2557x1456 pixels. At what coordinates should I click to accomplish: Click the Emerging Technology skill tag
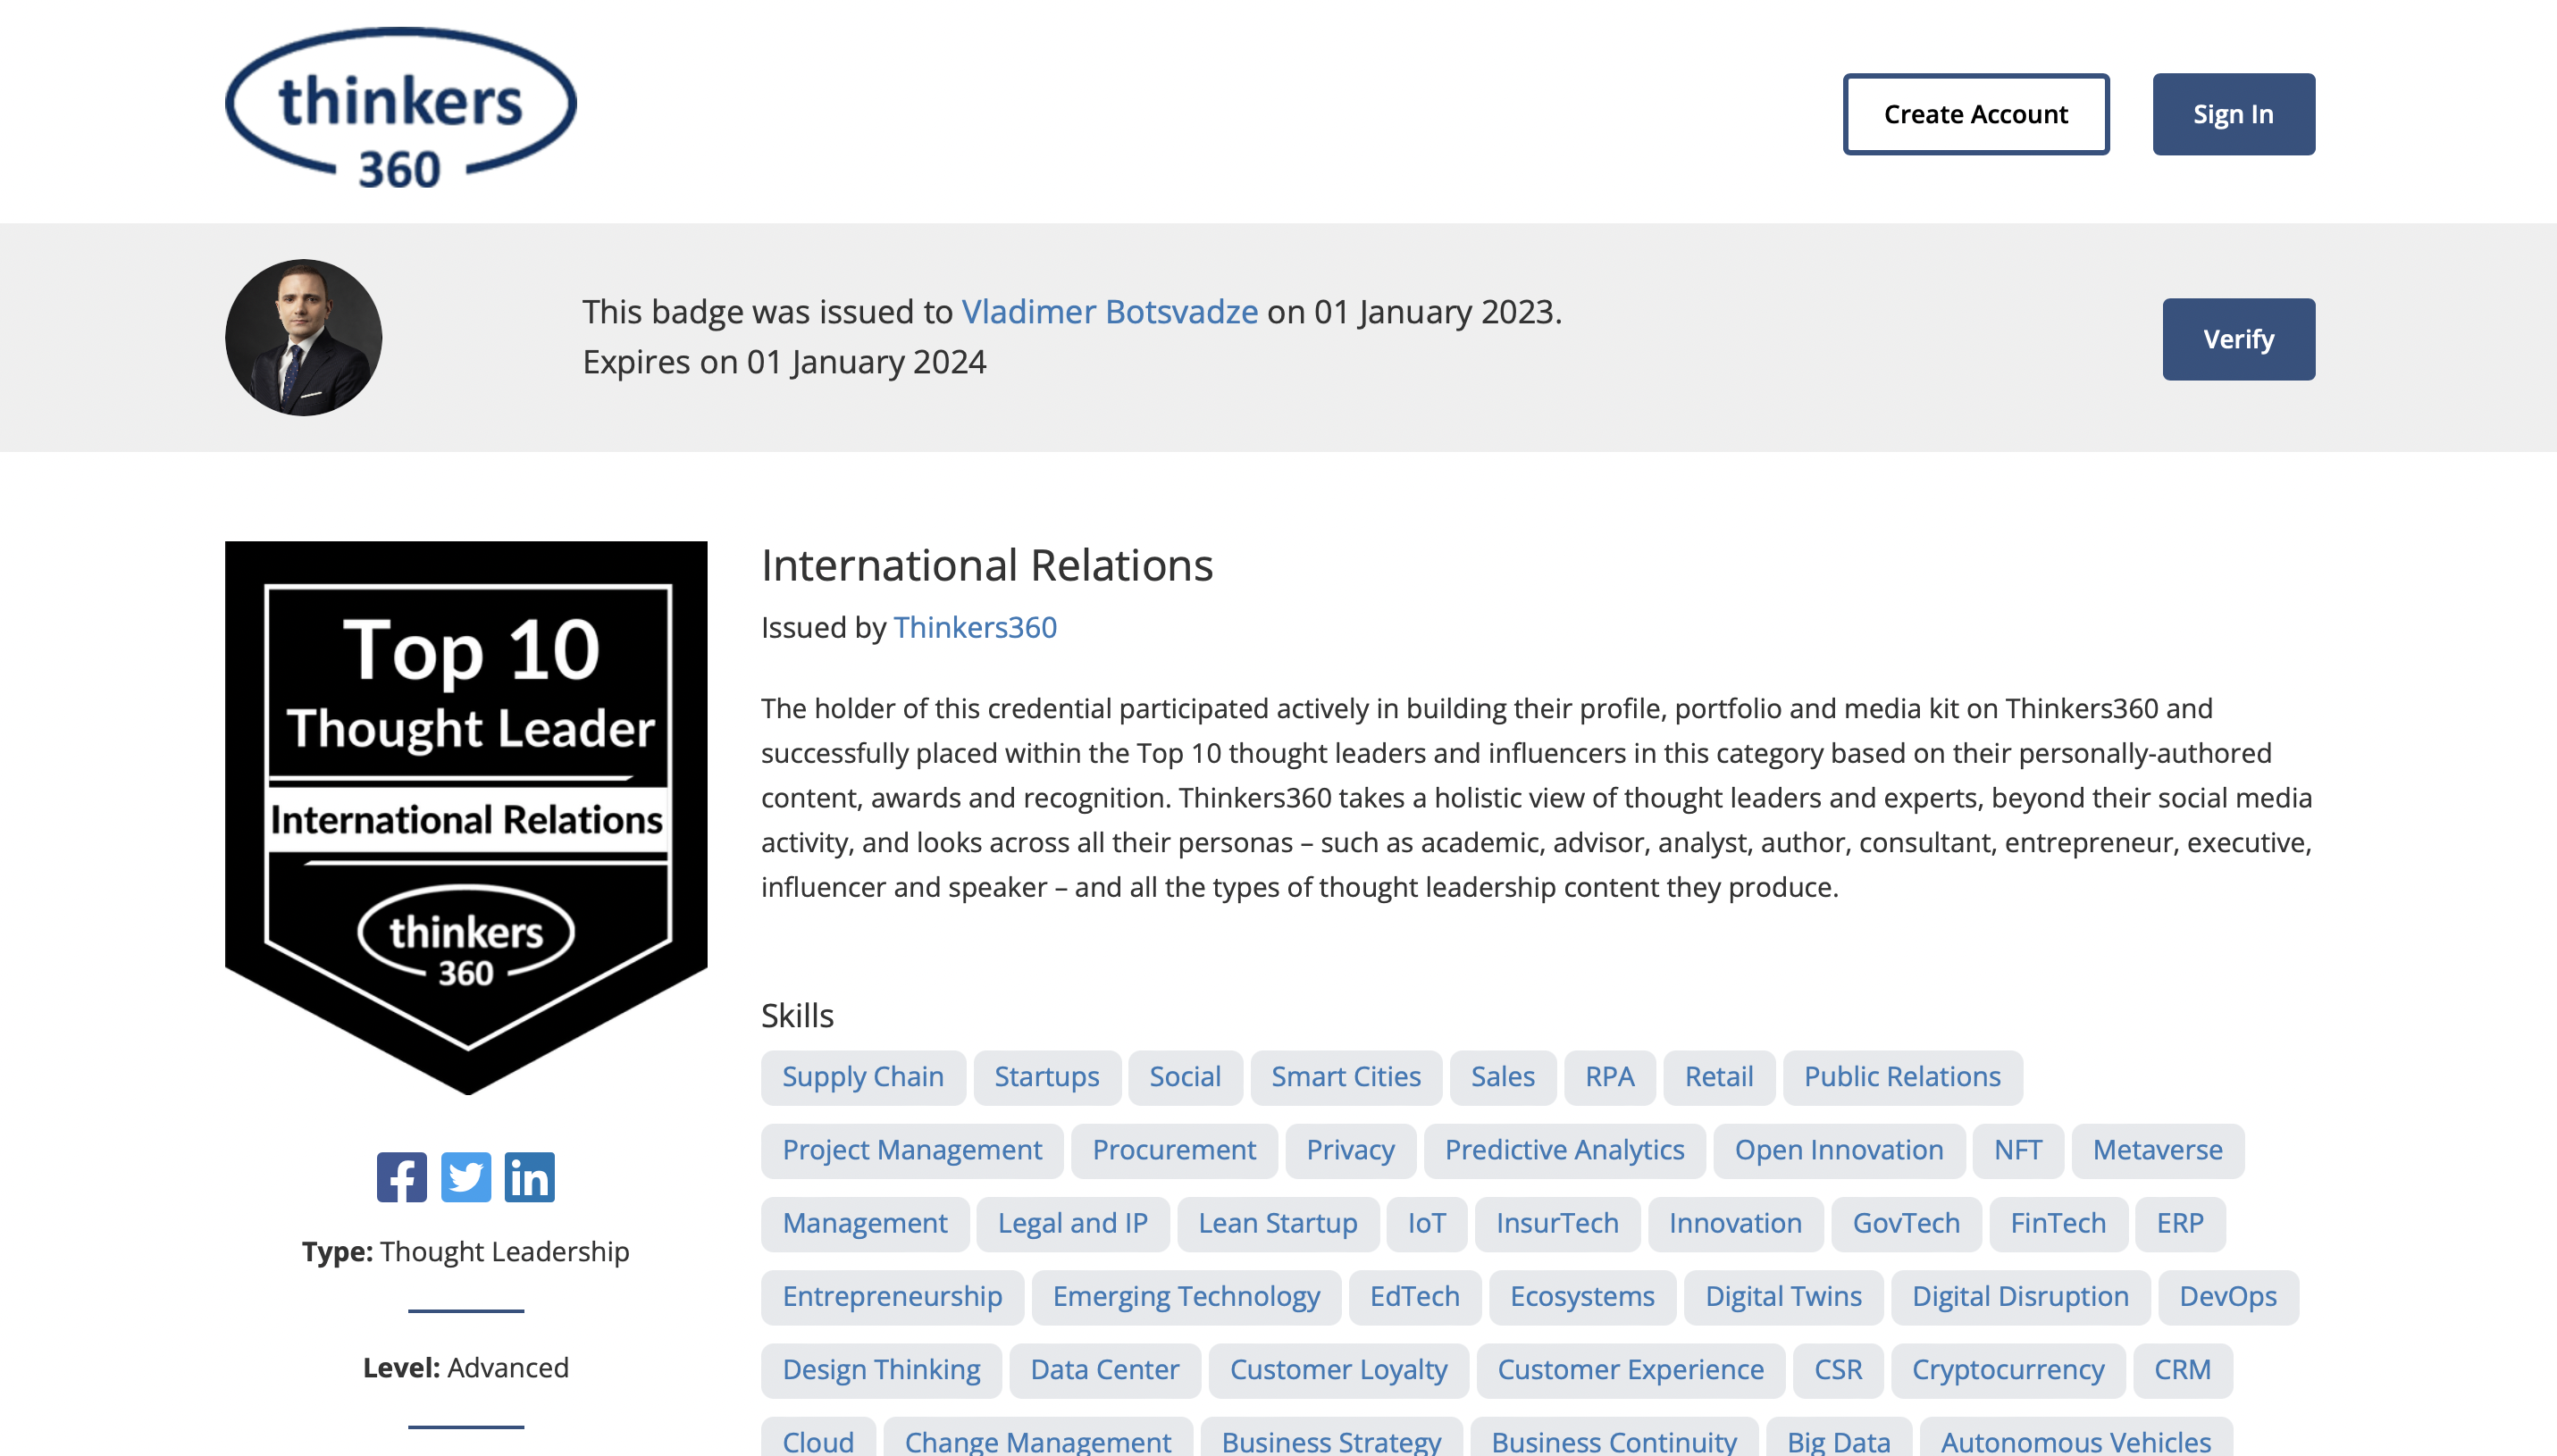pyautogui.click(x=1186, y=1297)
